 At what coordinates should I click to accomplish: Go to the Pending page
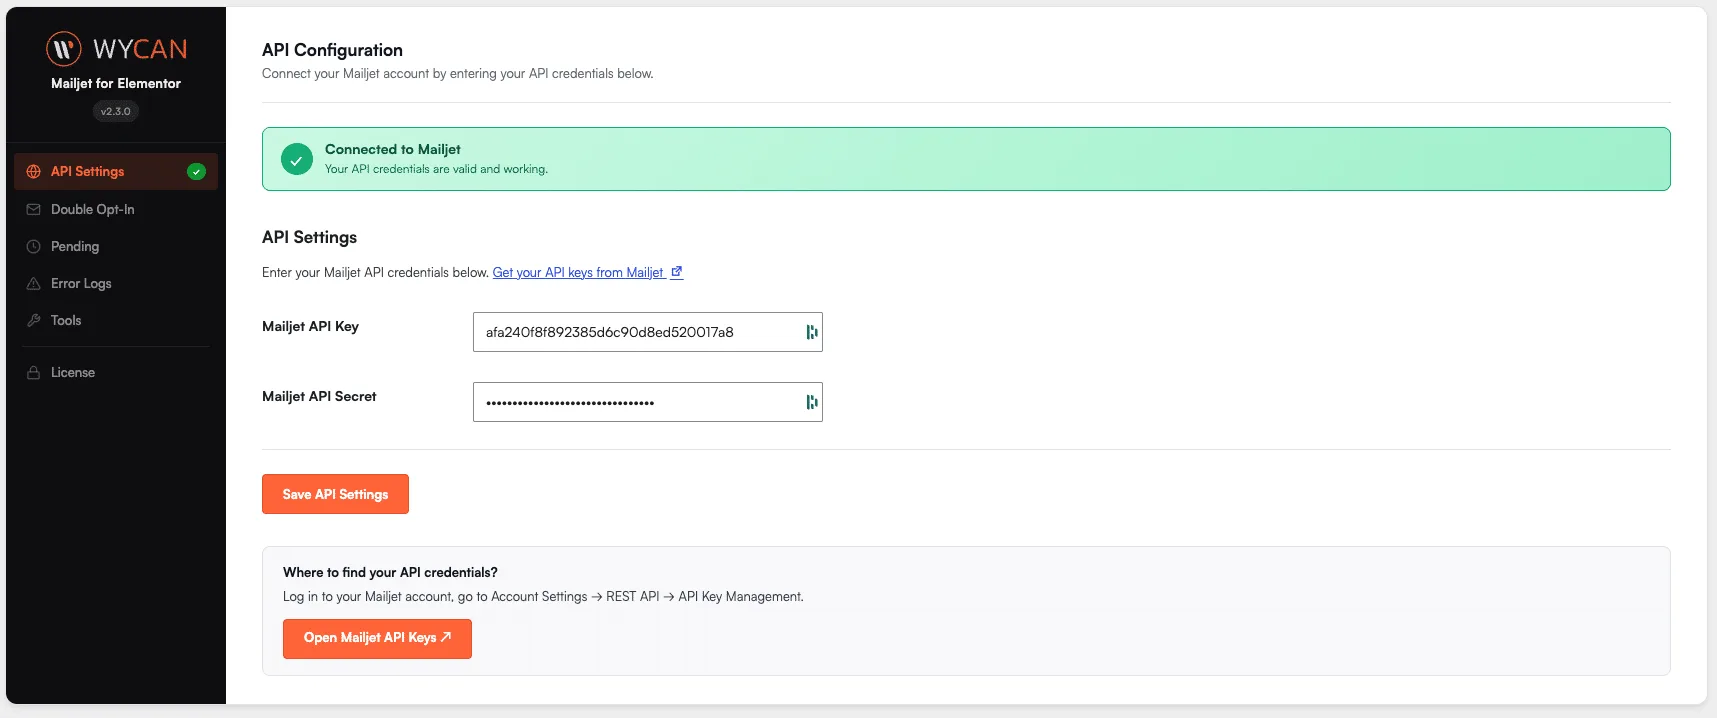click(116, 246)
